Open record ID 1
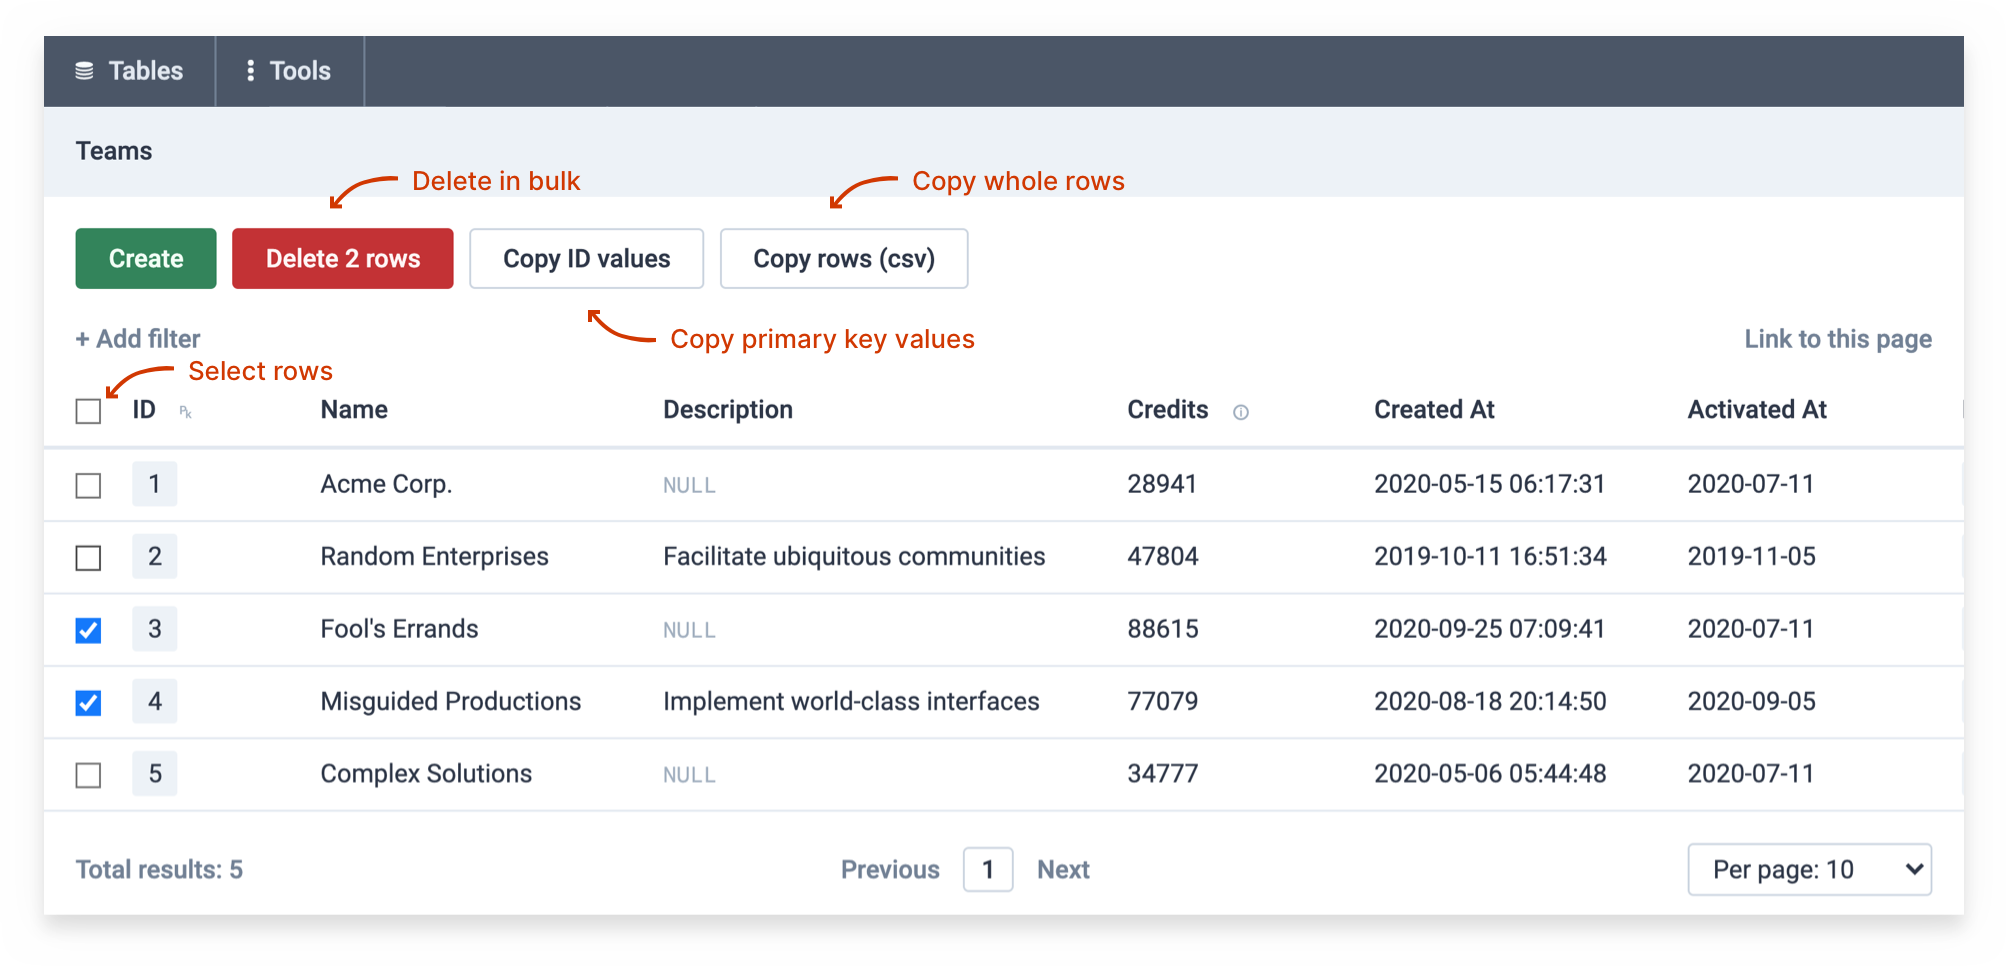 [x=155, y=484]
